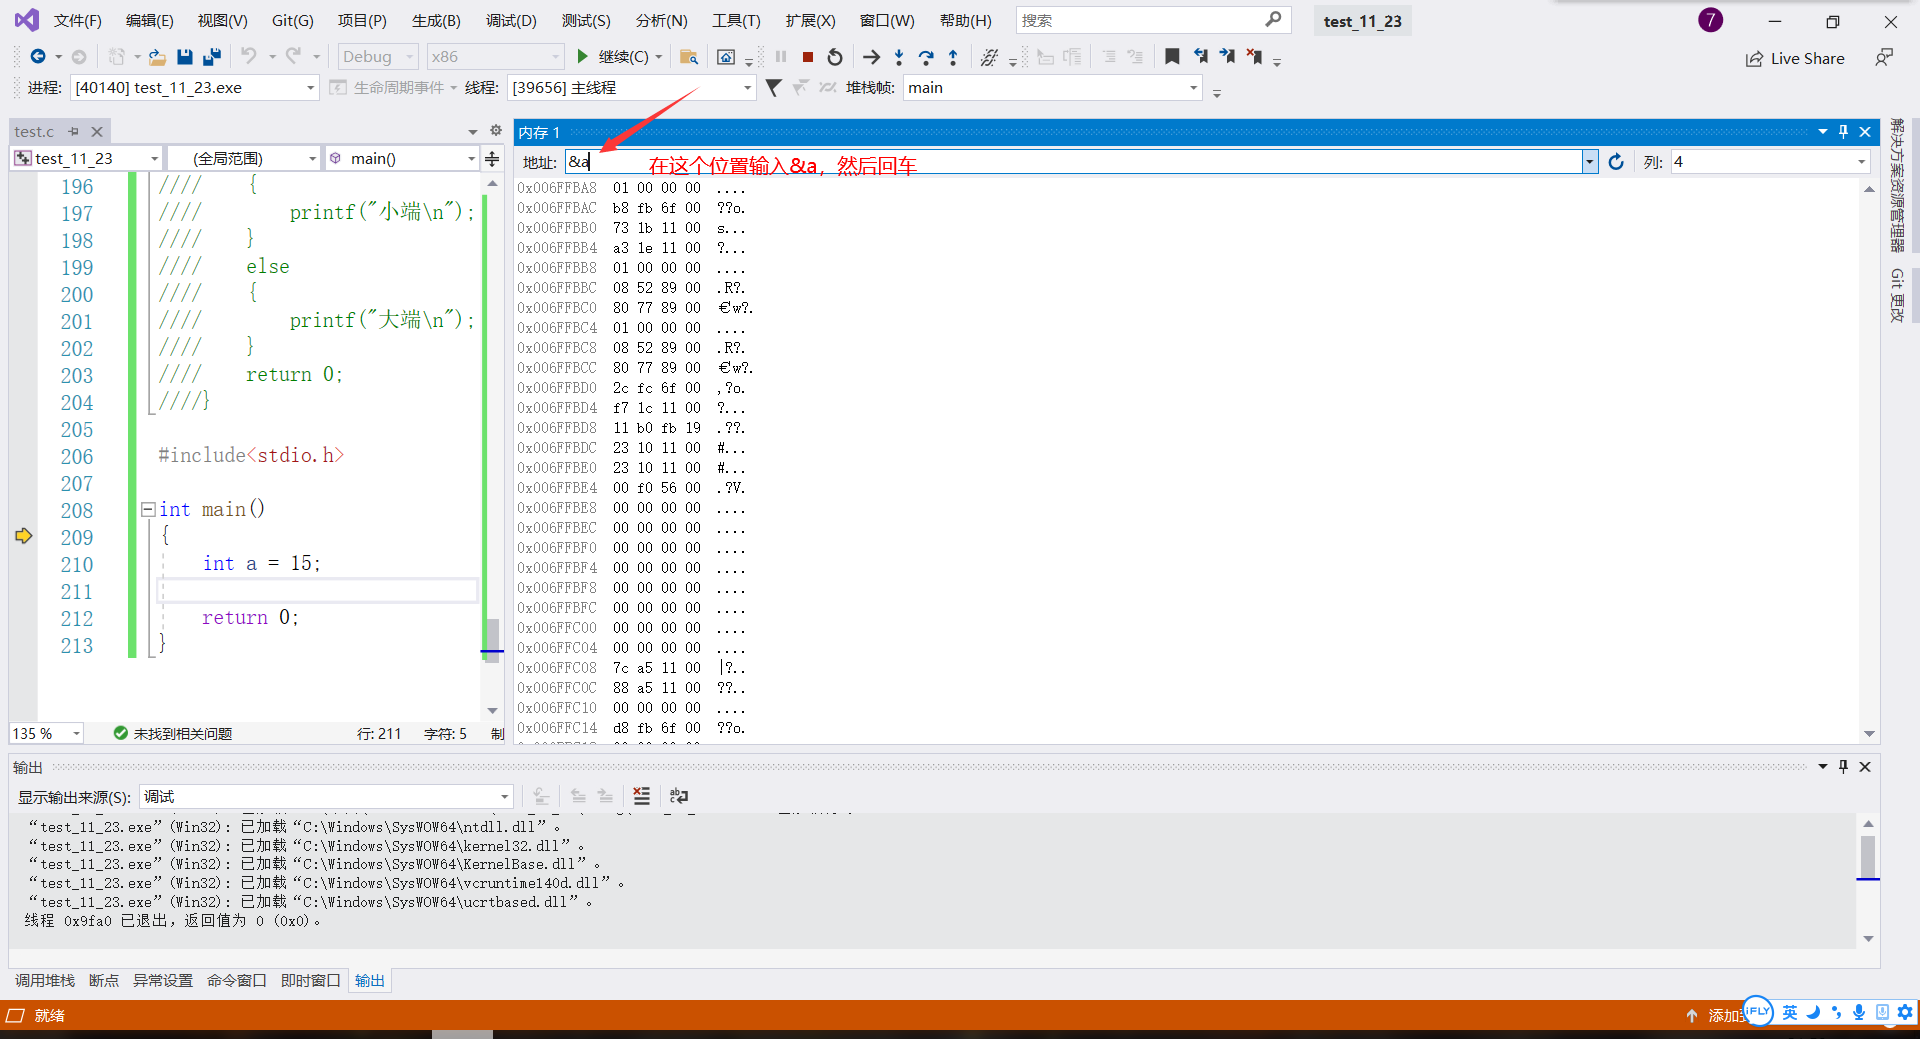Step out of the current function
The image size is (1920, 1039).
click(x=953, y=57)
